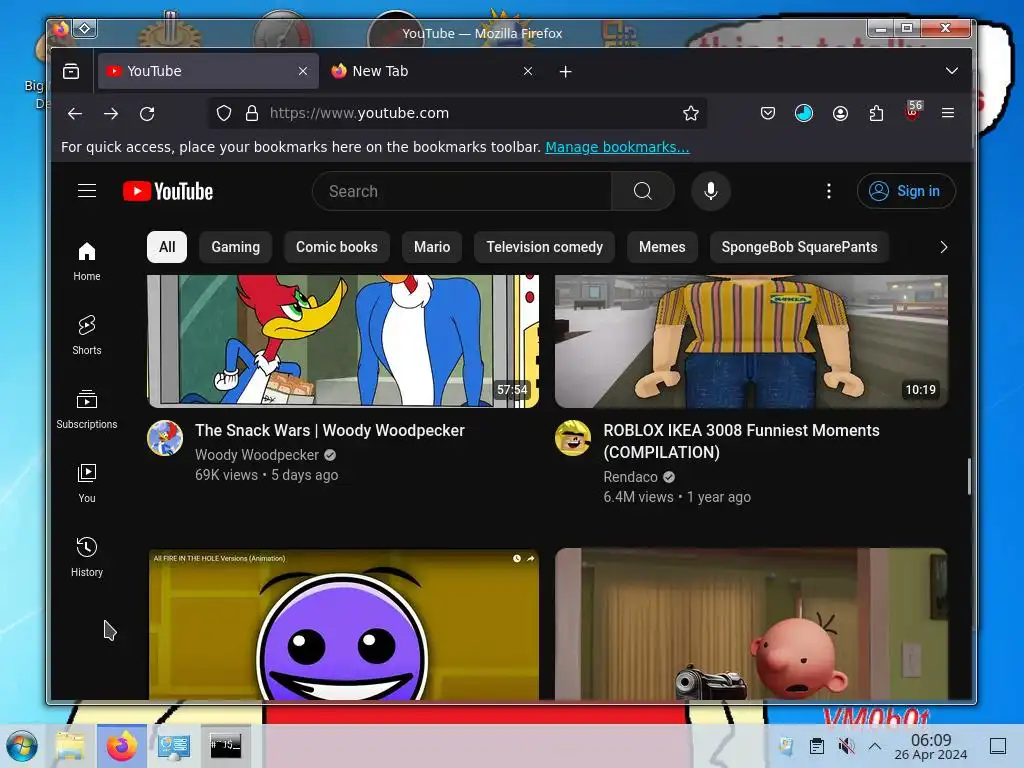Start voice search with the microphone
The image size is (1024, 768).
pos(711,191)
